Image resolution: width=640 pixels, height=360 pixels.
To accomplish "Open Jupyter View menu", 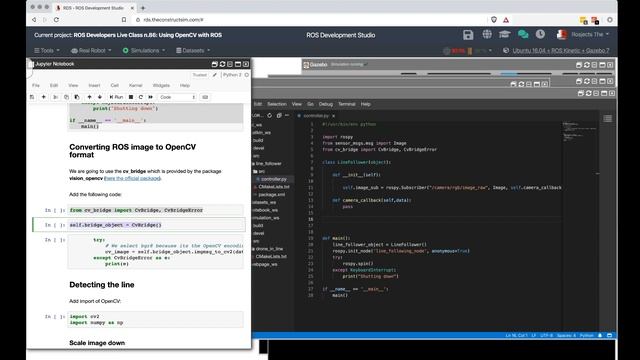I will click(73, 85).
